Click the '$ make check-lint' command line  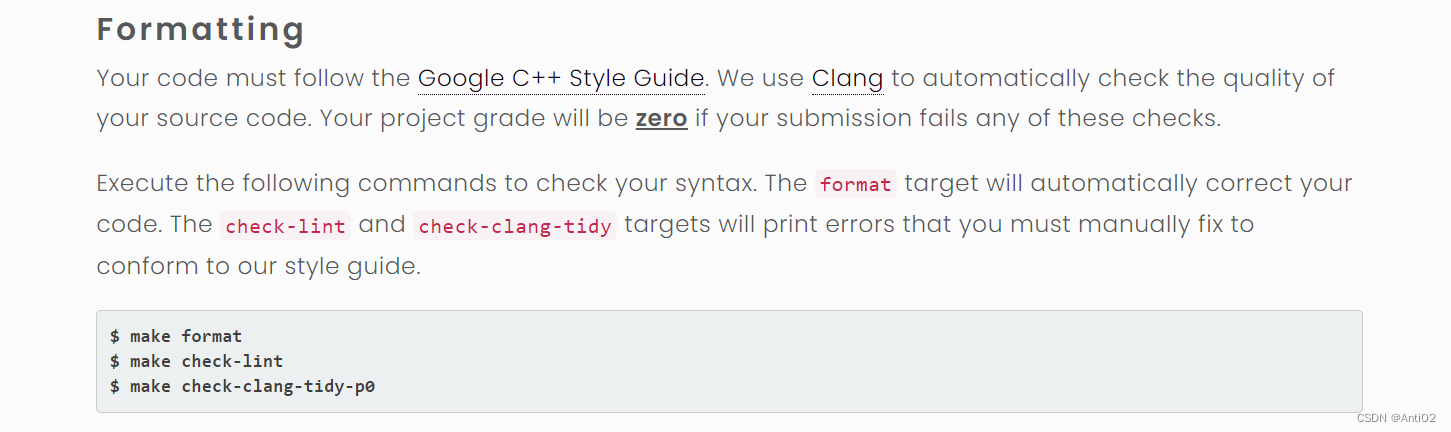(196, 361)
